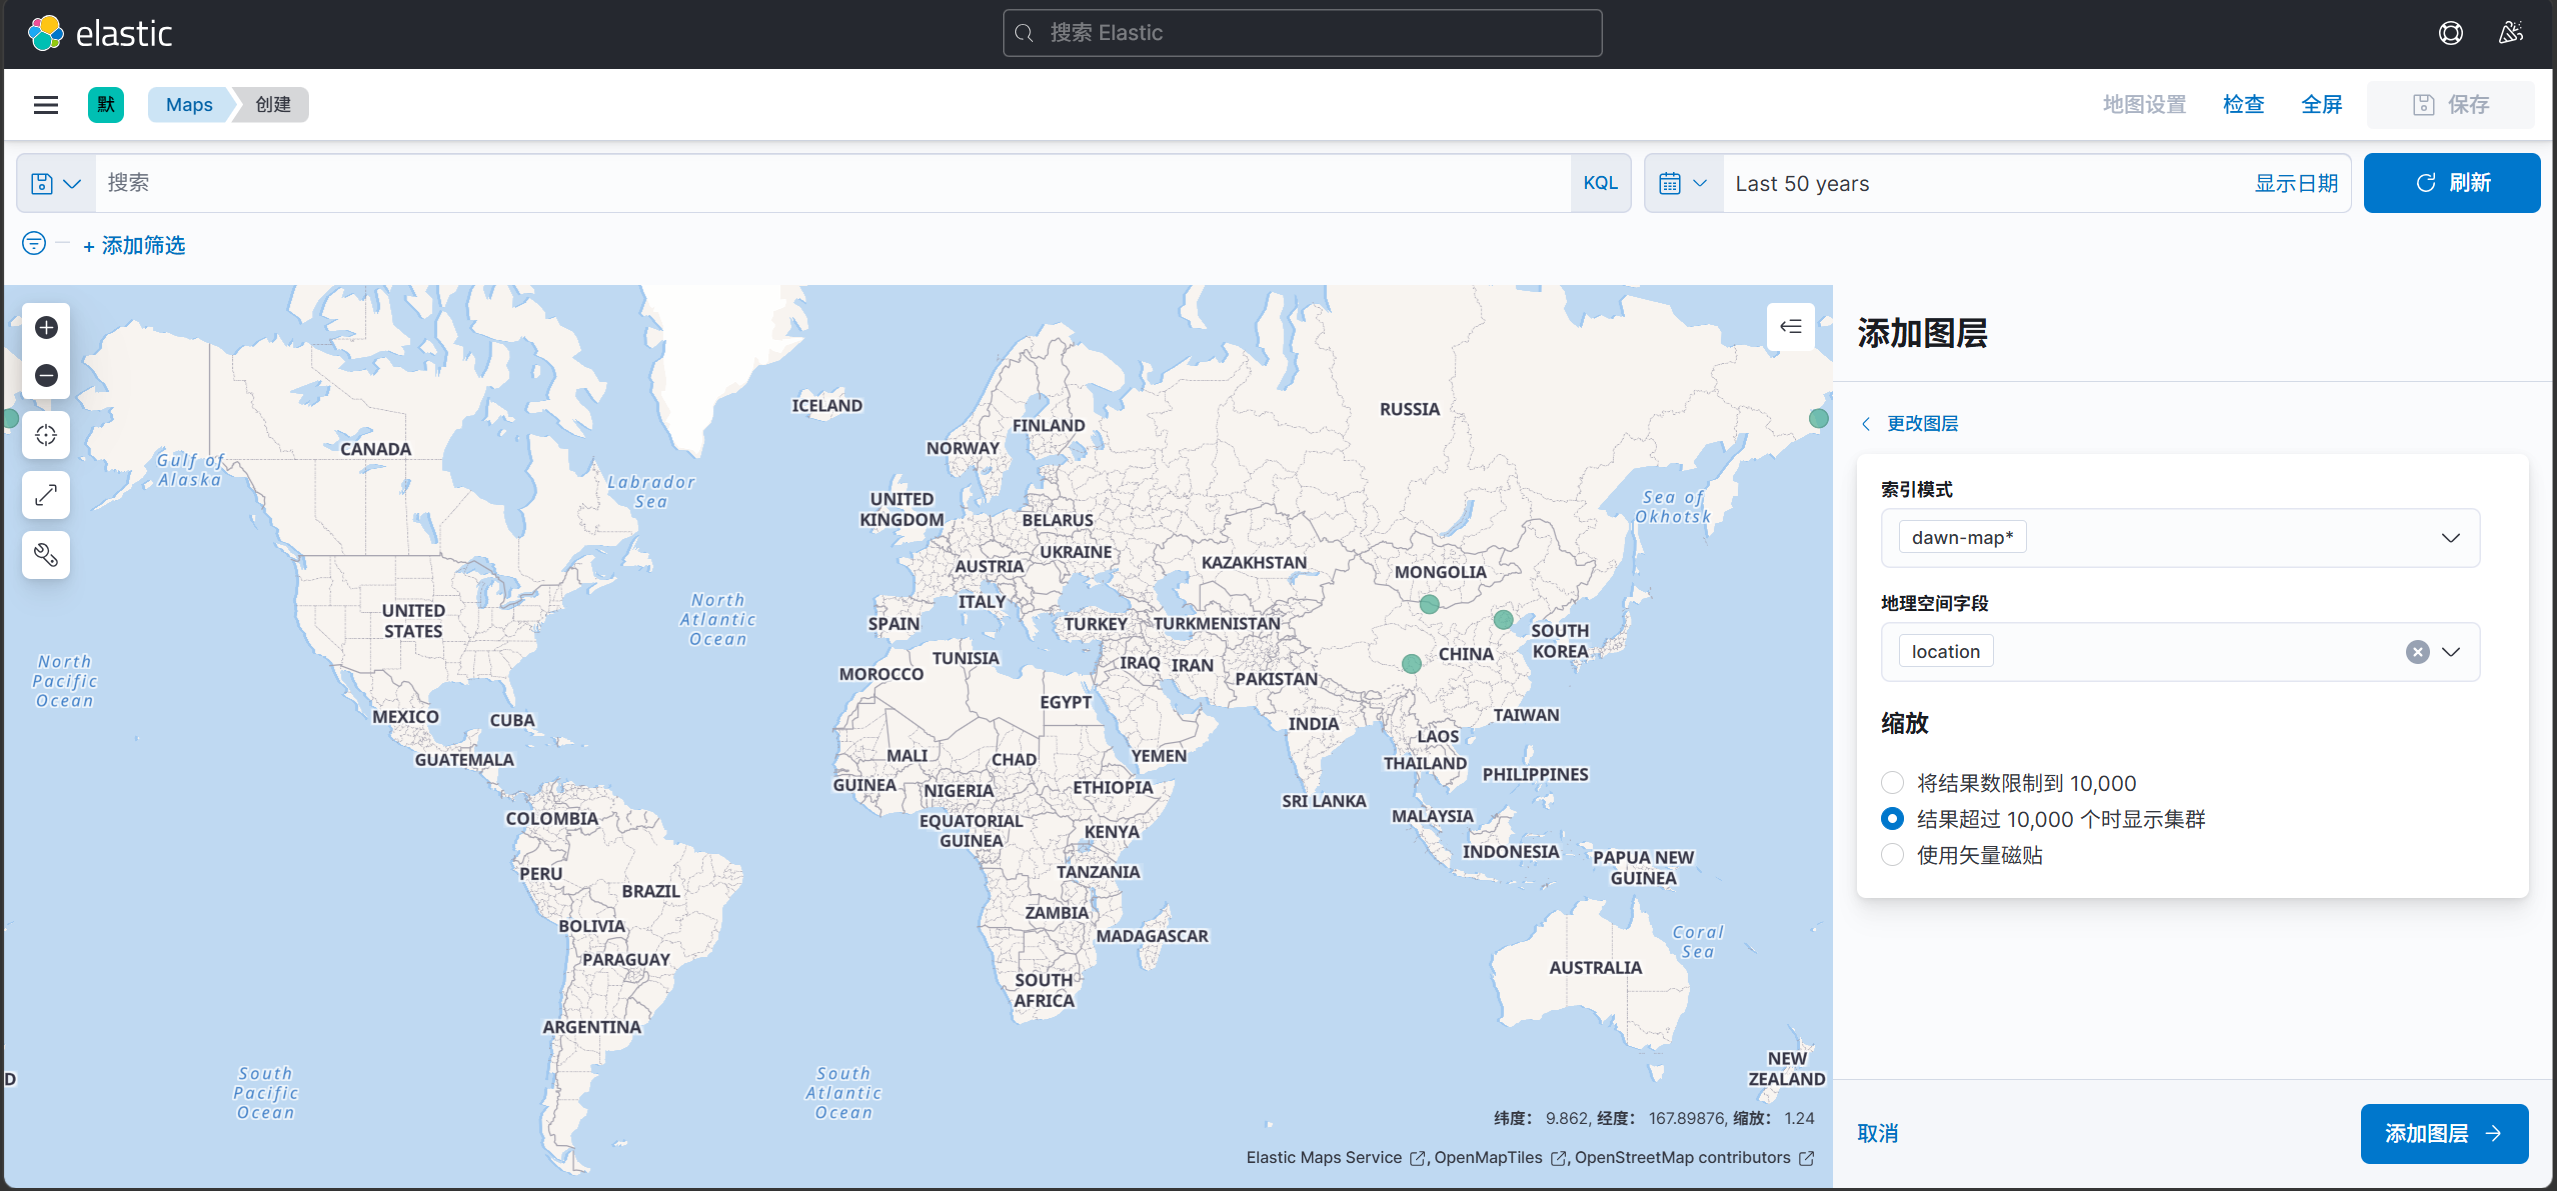
Task: Open OpenStreetMap contributors link
Action: tap(1694, 1158)
